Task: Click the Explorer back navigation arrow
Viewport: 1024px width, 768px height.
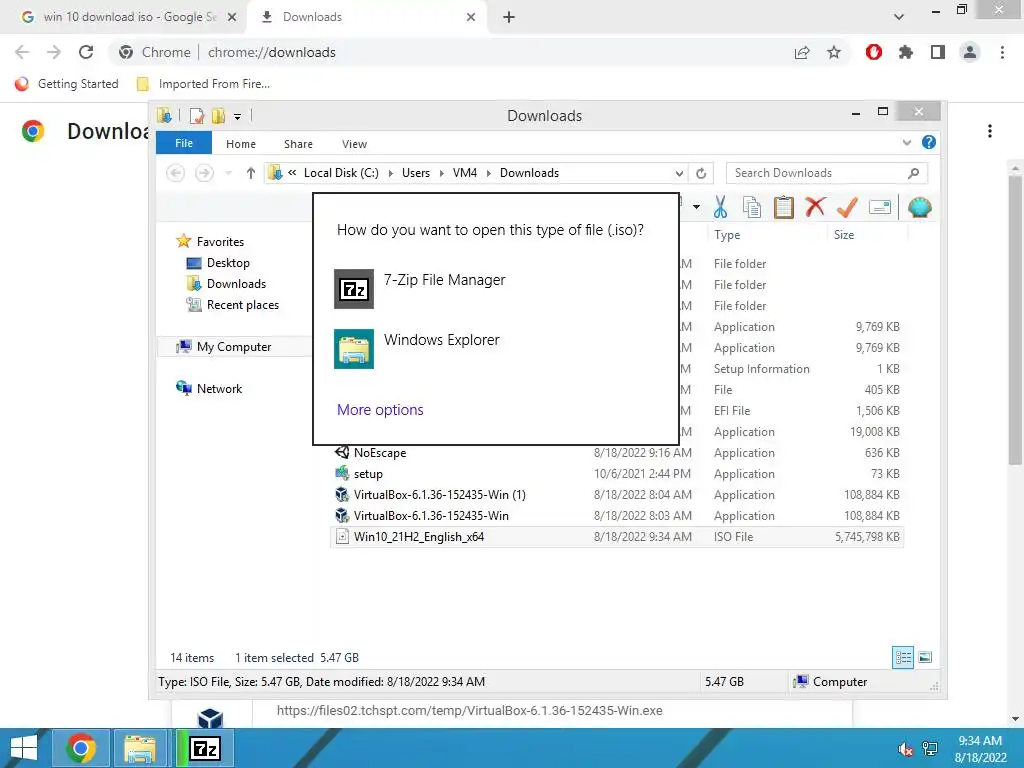Action: [x=175, y=173]
